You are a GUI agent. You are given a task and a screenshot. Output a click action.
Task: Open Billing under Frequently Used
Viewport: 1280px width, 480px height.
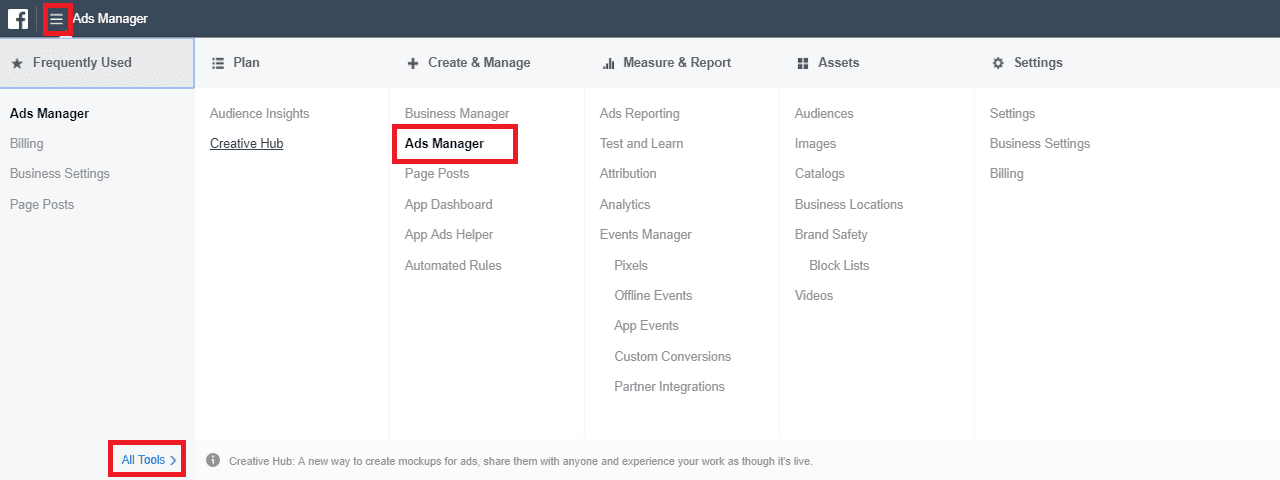[x=27, y=143]
